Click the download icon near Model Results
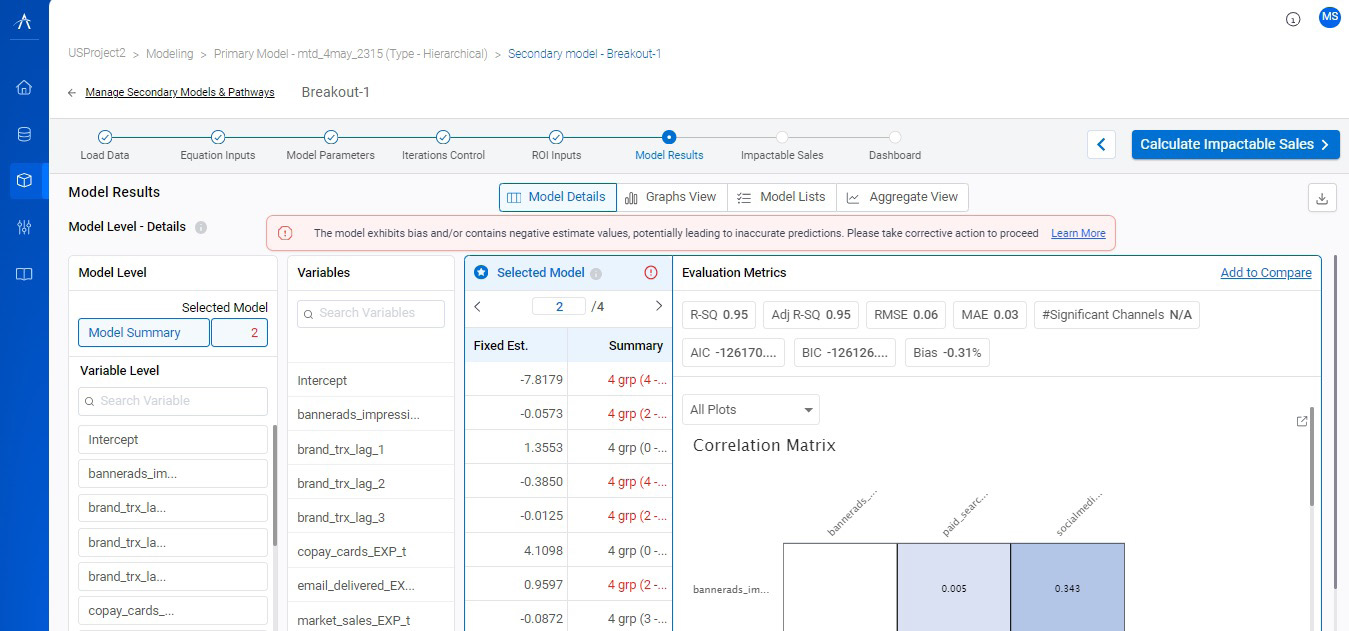The height and width of the screenshot is (631, 1349). point(1322,198)
